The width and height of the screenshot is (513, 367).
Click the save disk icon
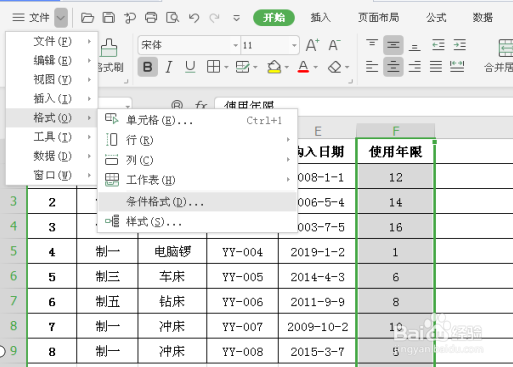tap(108, 17)
